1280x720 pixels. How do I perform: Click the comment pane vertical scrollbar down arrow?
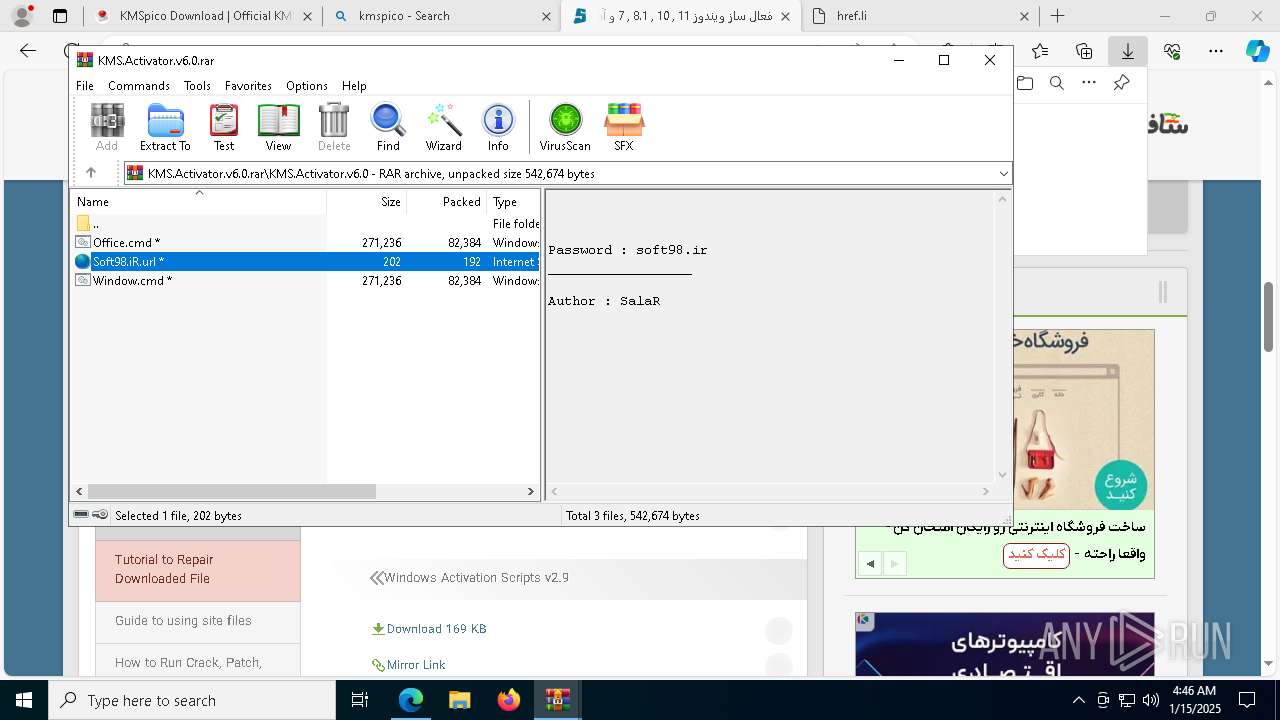(1002, 475)
